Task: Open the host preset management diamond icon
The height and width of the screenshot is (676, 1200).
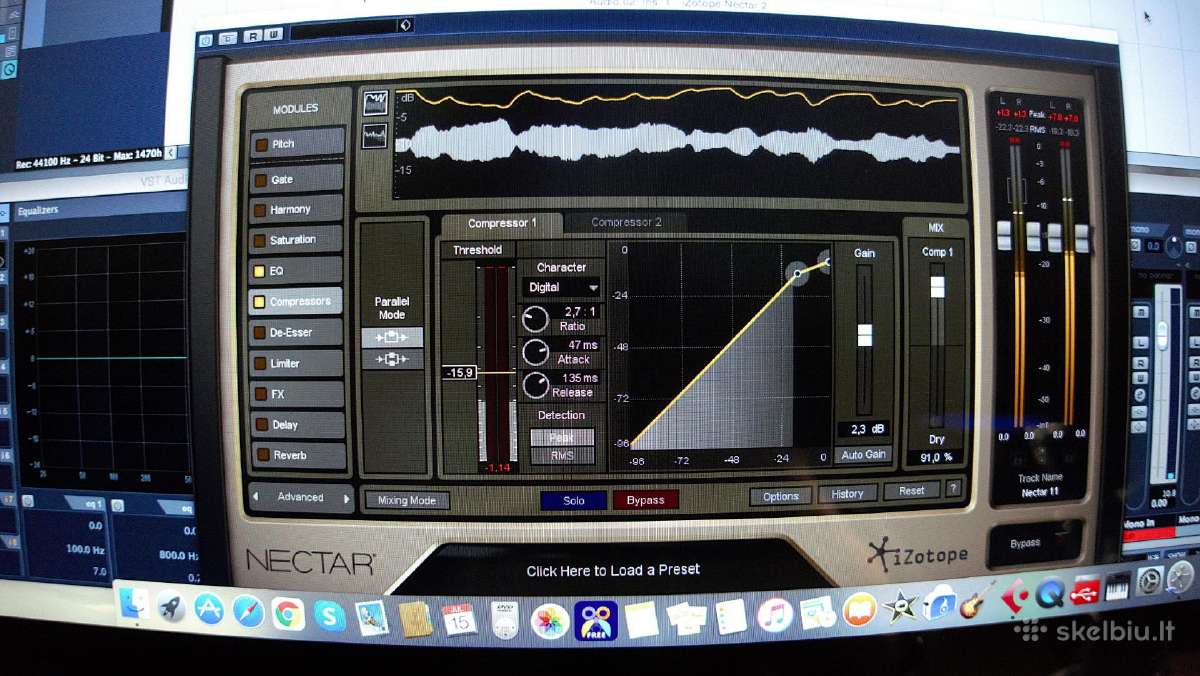Action: [405, 25]
